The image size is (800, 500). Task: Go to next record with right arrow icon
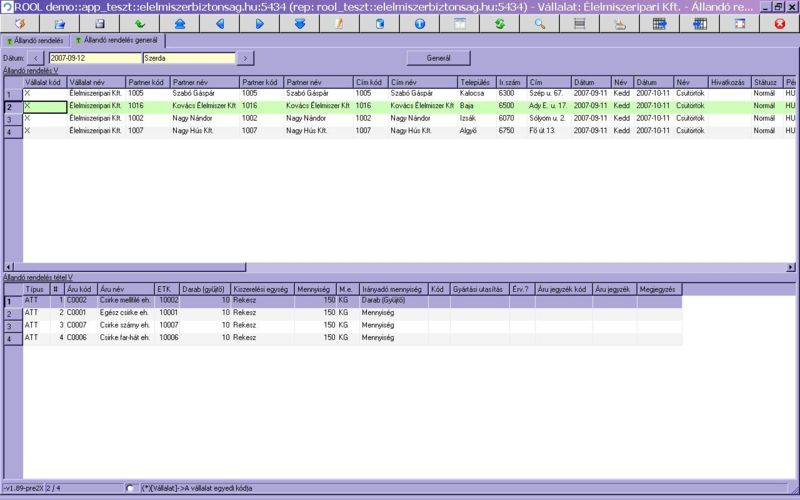click(x=259, y=23)
